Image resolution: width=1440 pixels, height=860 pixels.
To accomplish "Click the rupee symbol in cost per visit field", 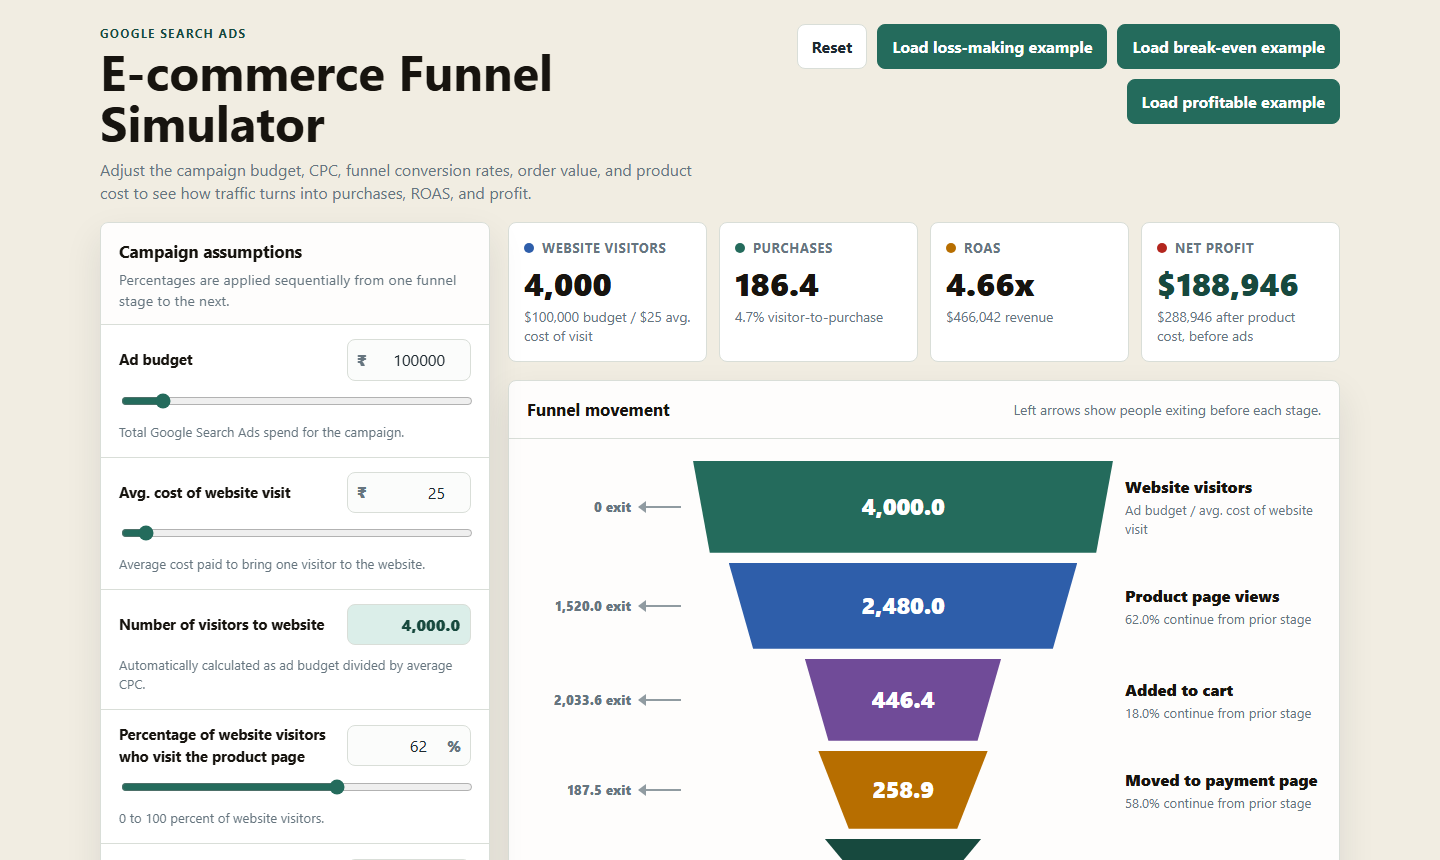I will click(x=362, y=493).
